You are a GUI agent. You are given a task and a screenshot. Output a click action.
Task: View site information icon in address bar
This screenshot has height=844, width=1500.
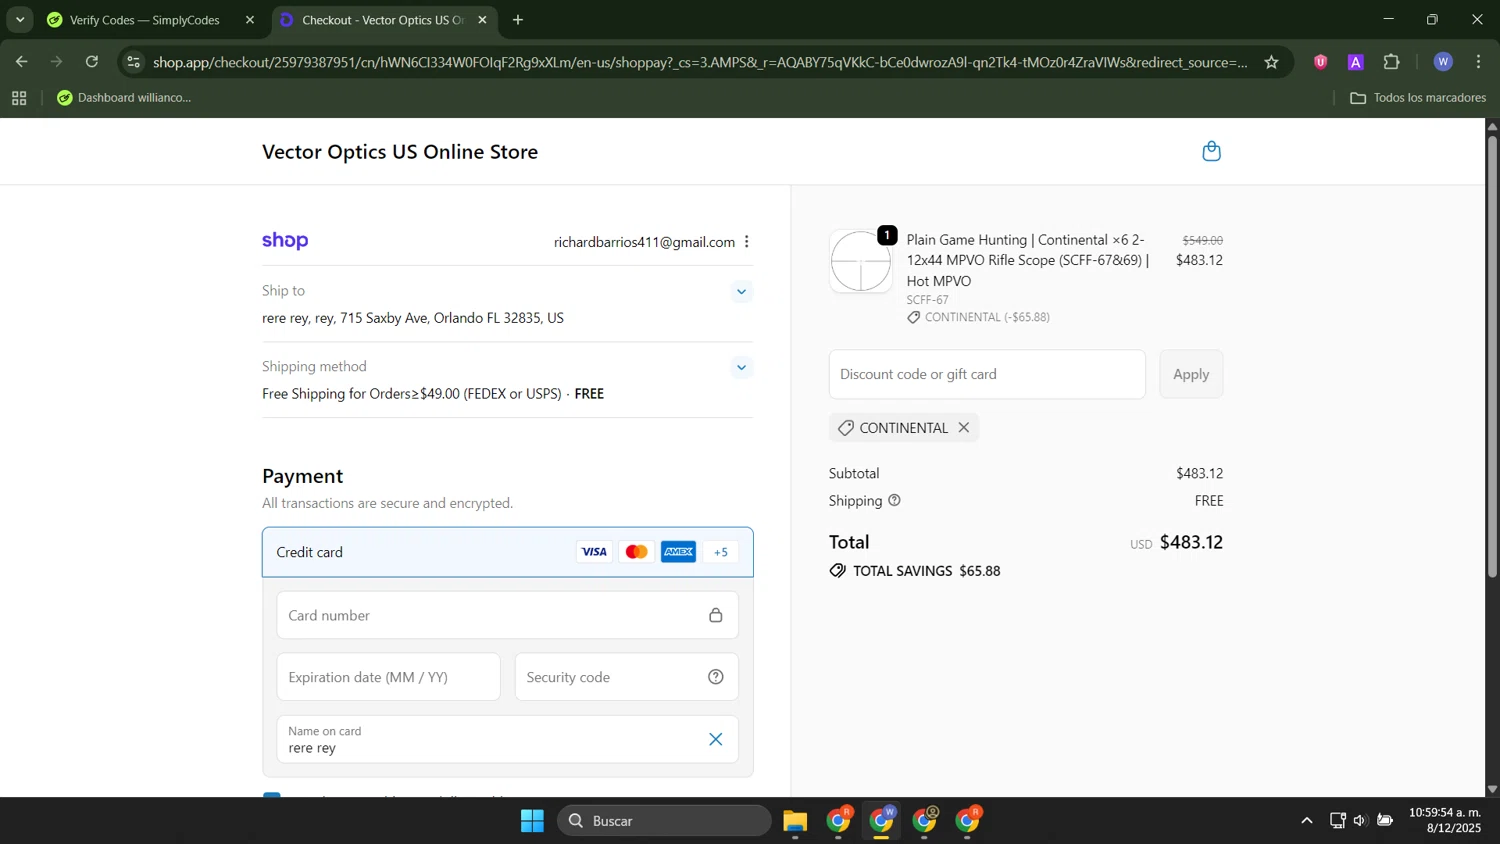click(x=134, y=62)
